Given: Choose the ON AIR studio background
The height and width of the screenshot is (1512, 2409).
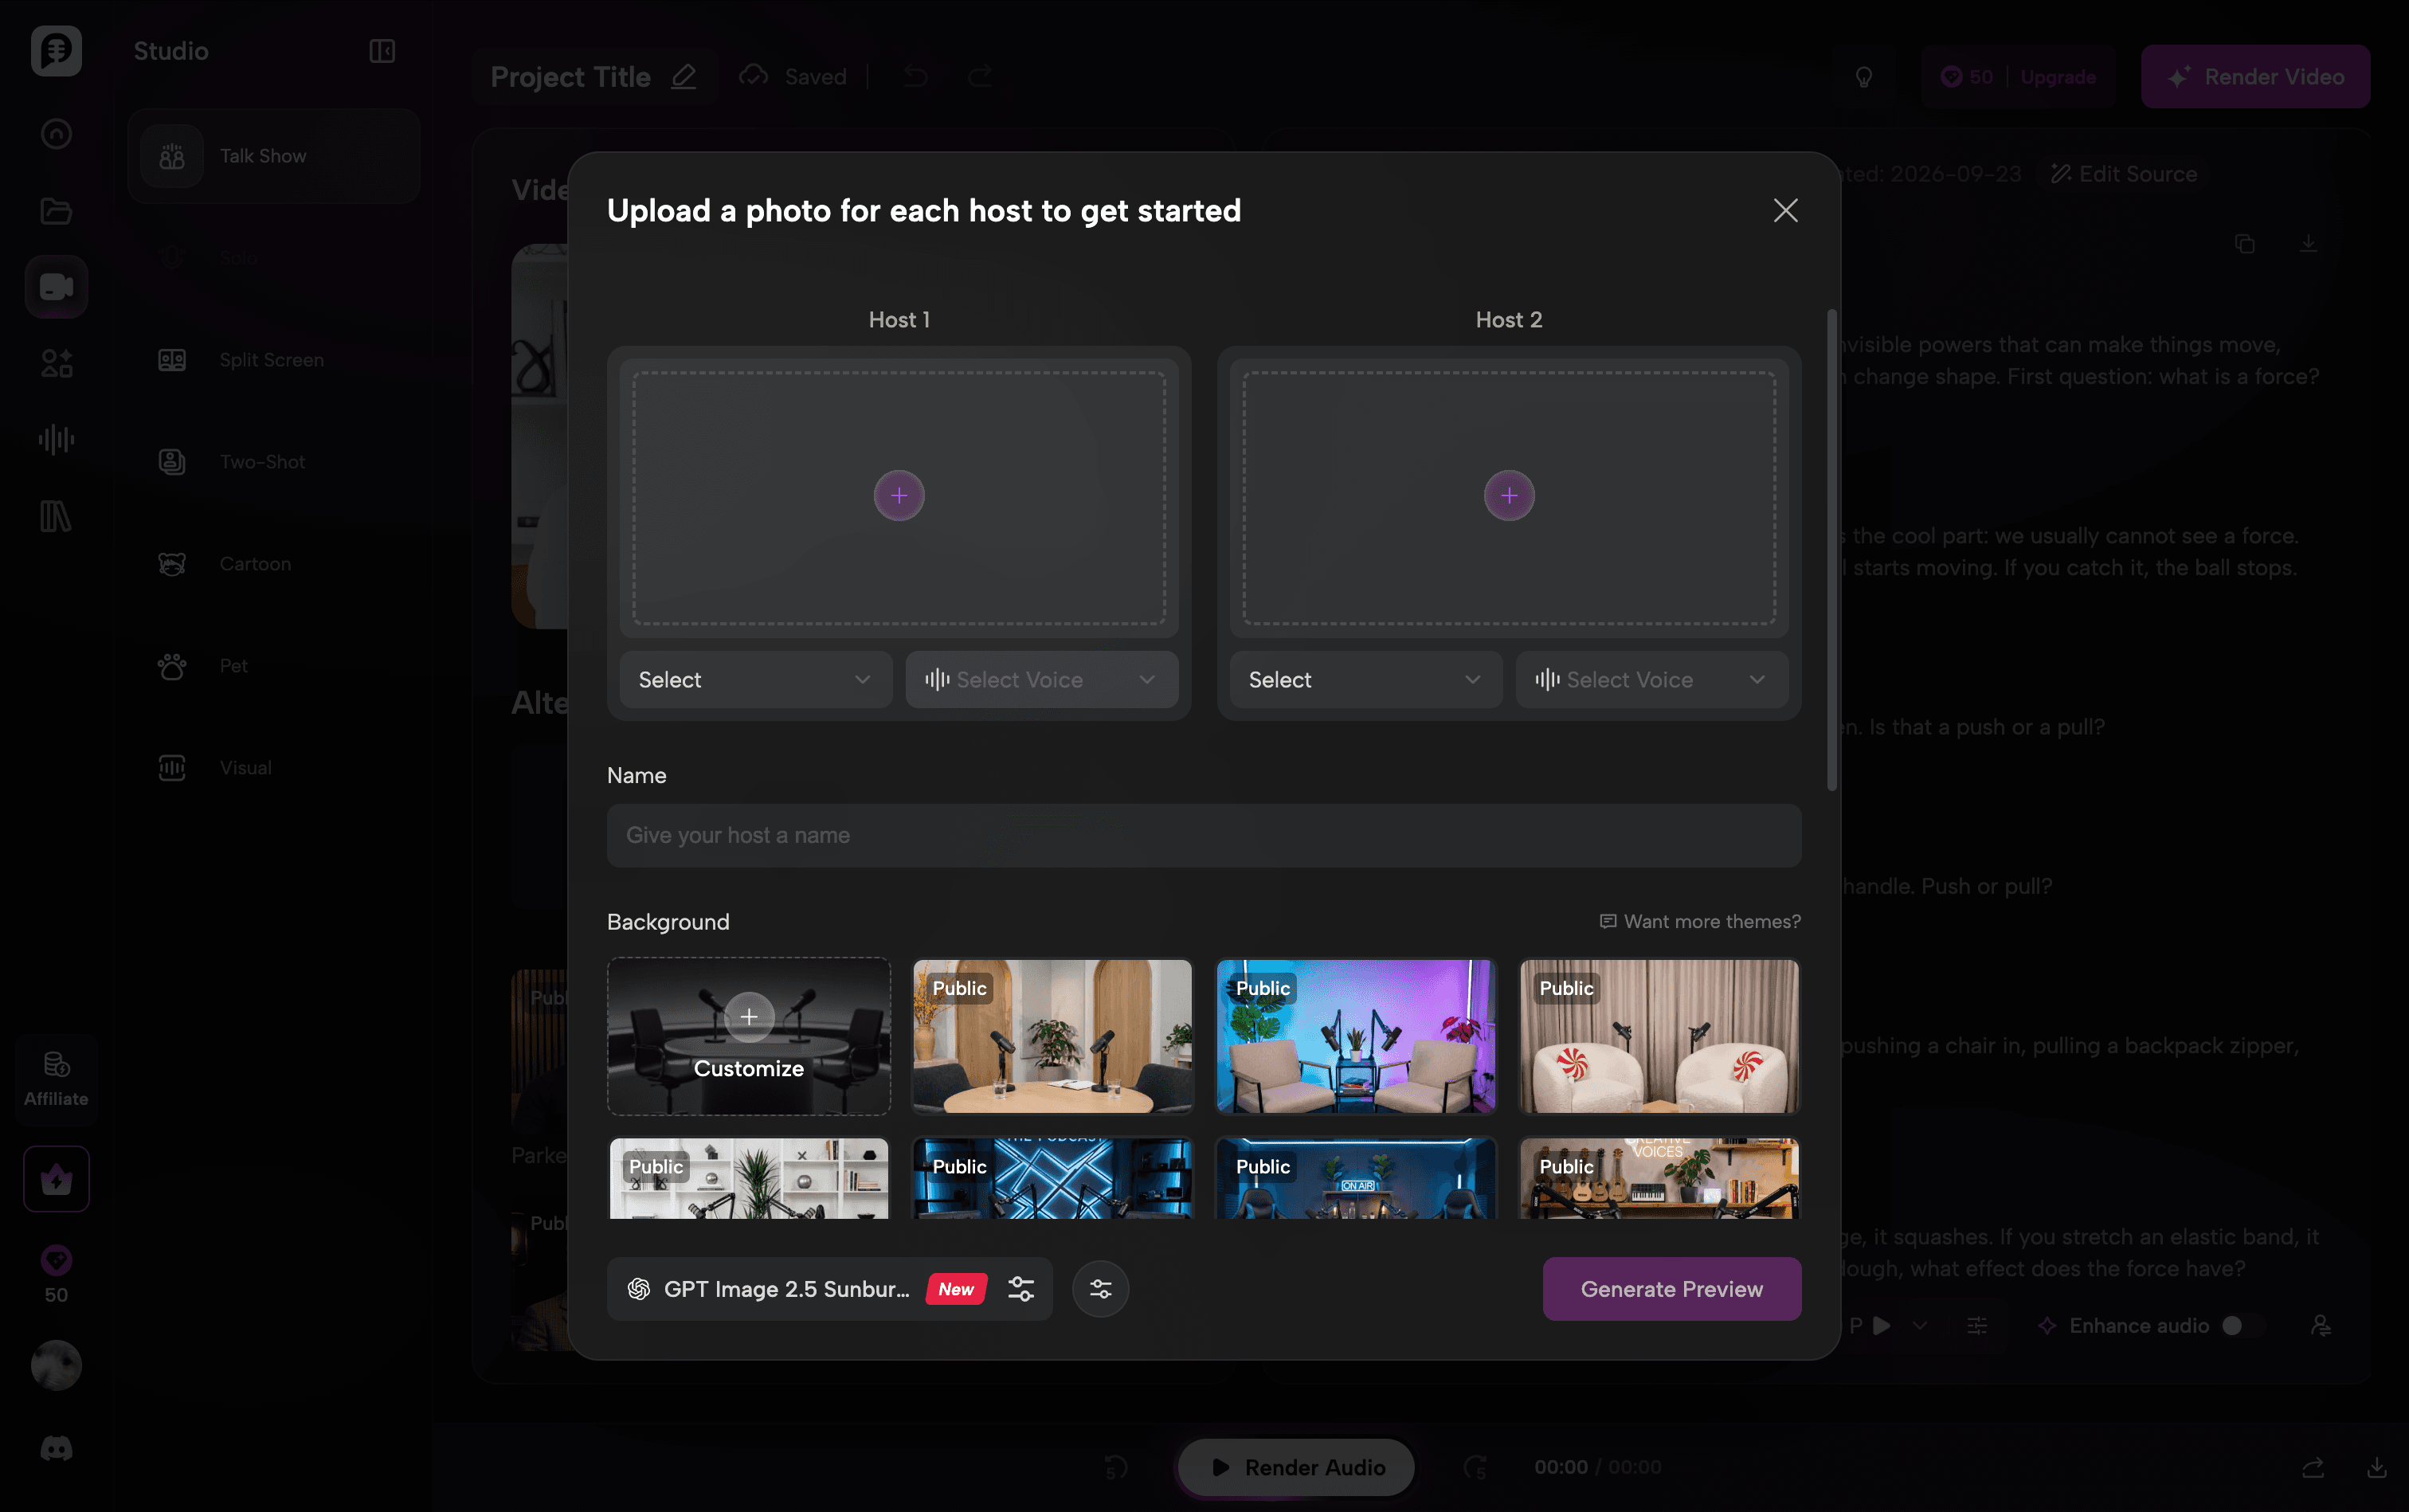Looking at the screenshot, I should click(x=1356, y=1178).
